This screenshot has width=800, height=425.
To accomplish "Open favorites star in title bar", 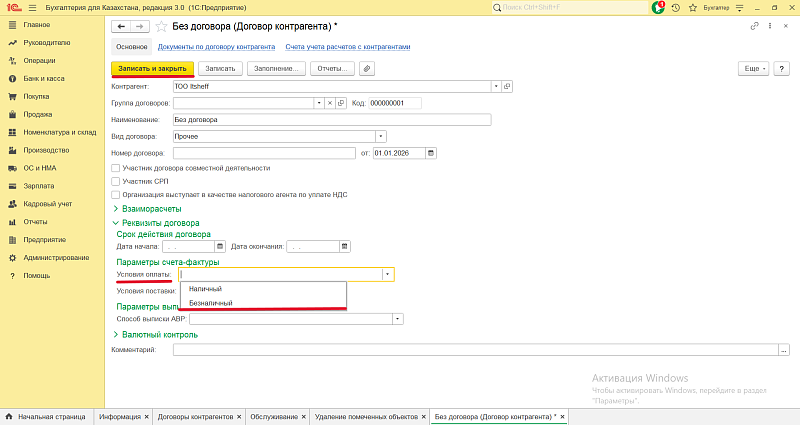I will coord(692,8).
